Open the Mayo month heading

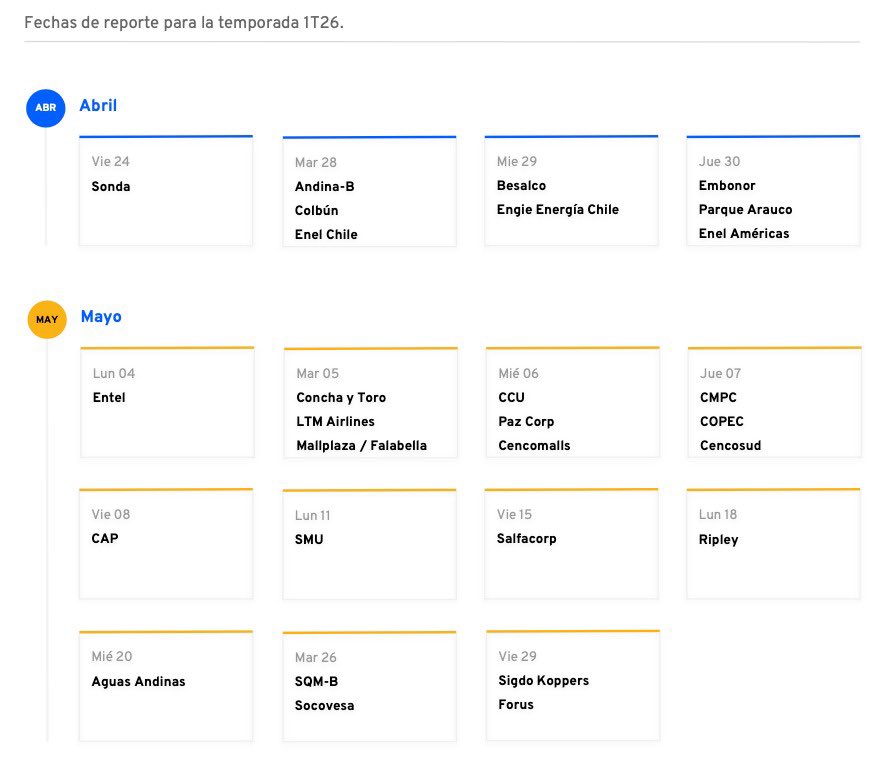101,317
